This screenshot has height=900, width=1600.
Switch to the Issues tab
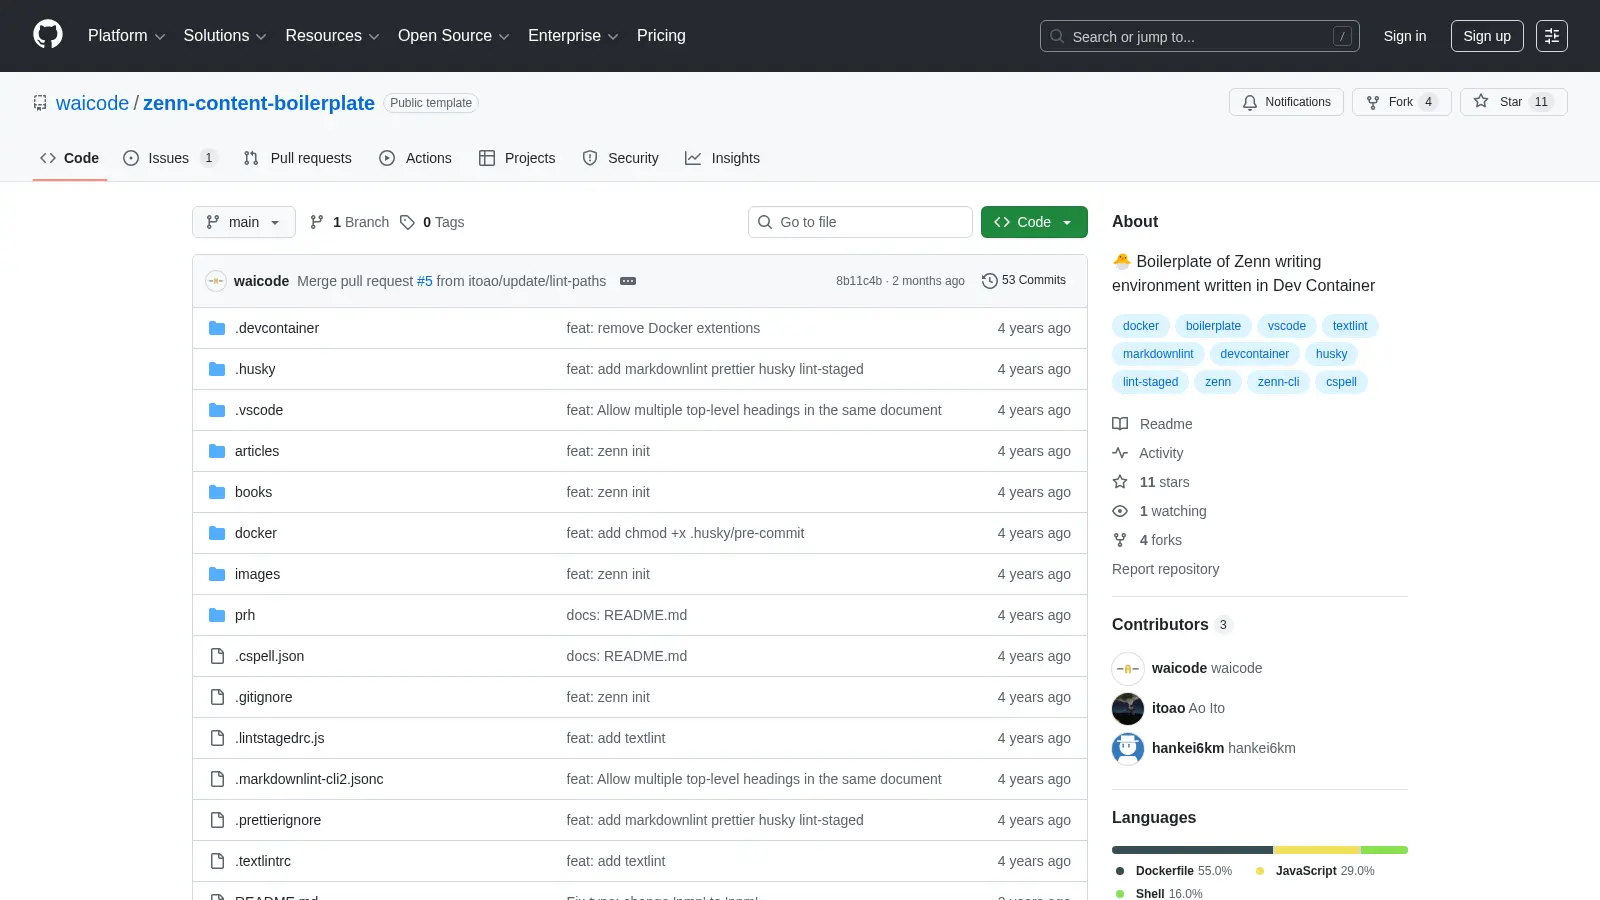point(169,158)
